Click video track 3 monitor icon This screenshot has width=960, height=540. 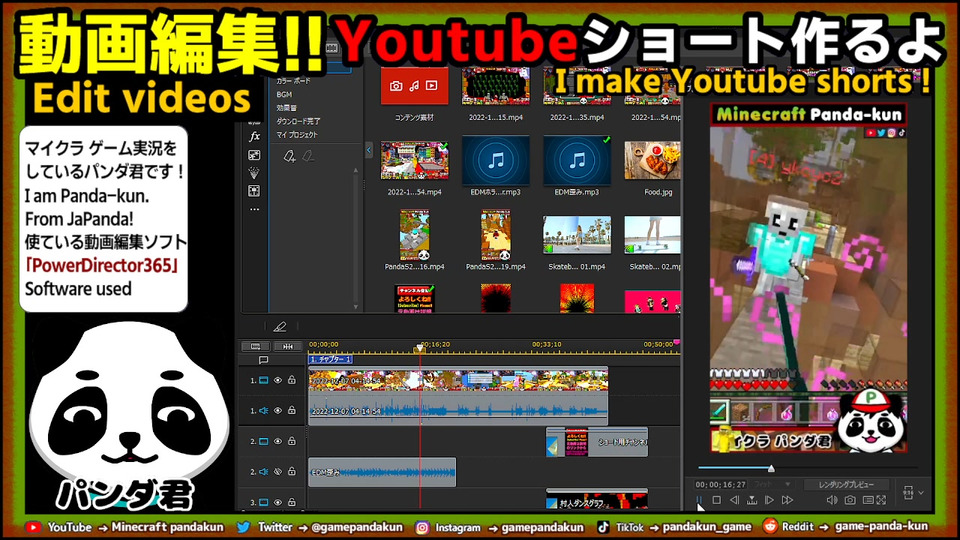pyautogui.click(x=264, y=502)
